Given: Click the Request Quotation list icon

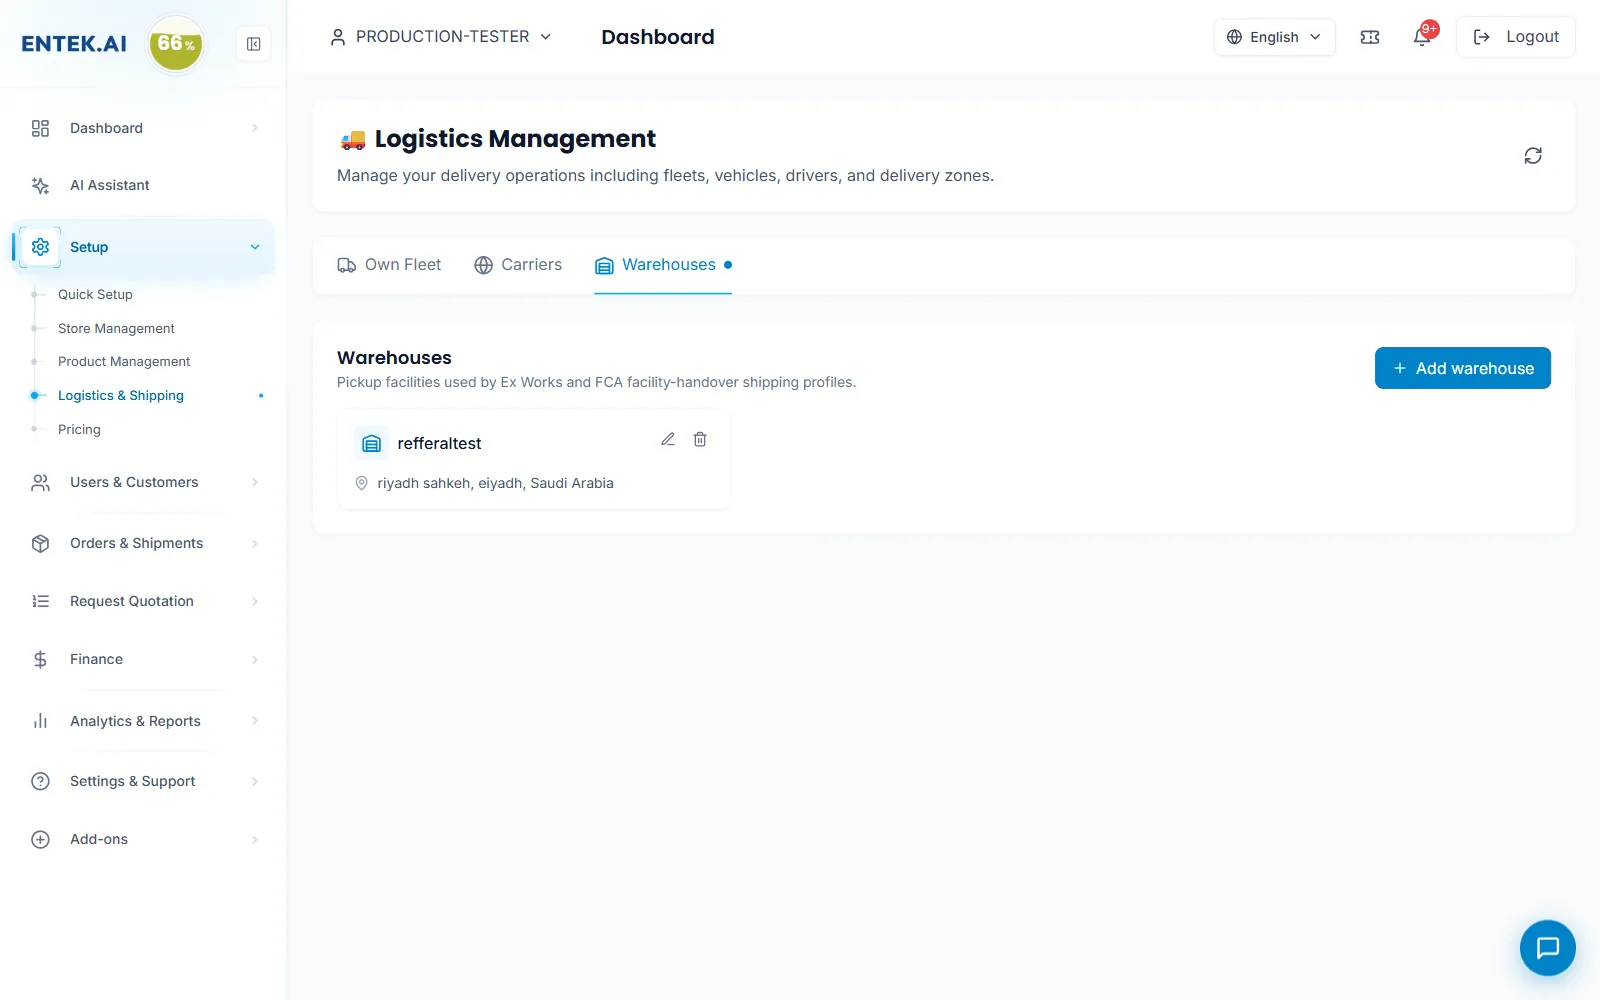Looking at the screenshot, I should [x=40, y=601].
